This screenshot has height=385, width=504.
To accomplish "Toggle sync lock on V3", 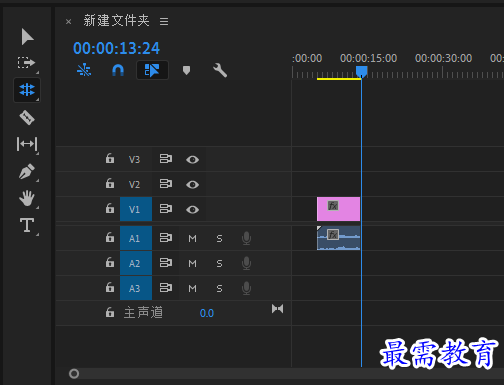I will 166,159.
